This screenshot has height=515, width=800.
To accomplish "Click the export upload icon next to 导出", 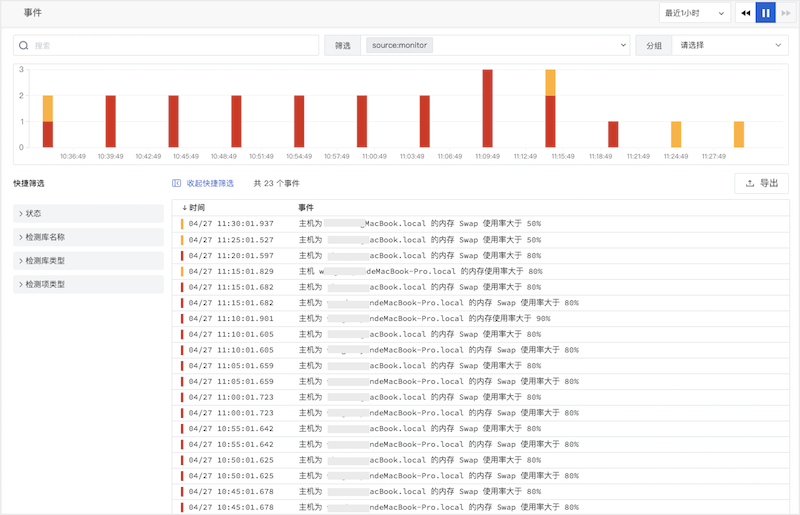I will (x=749, y=183).
